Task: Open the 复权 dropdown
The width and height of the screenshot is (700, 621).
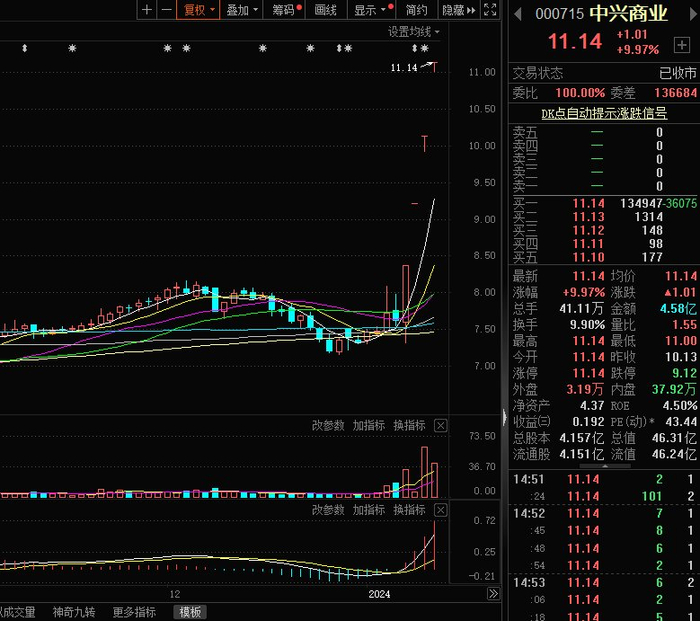Action: [198, 9]
